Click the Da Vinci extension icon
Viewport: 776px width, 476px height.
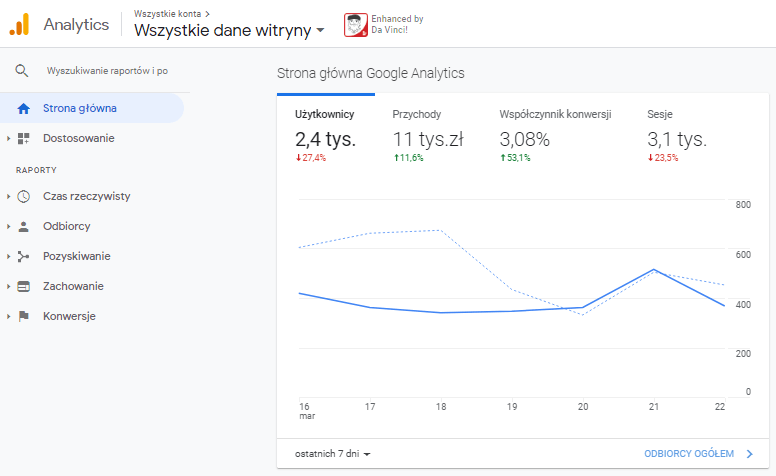pos(355,25)
